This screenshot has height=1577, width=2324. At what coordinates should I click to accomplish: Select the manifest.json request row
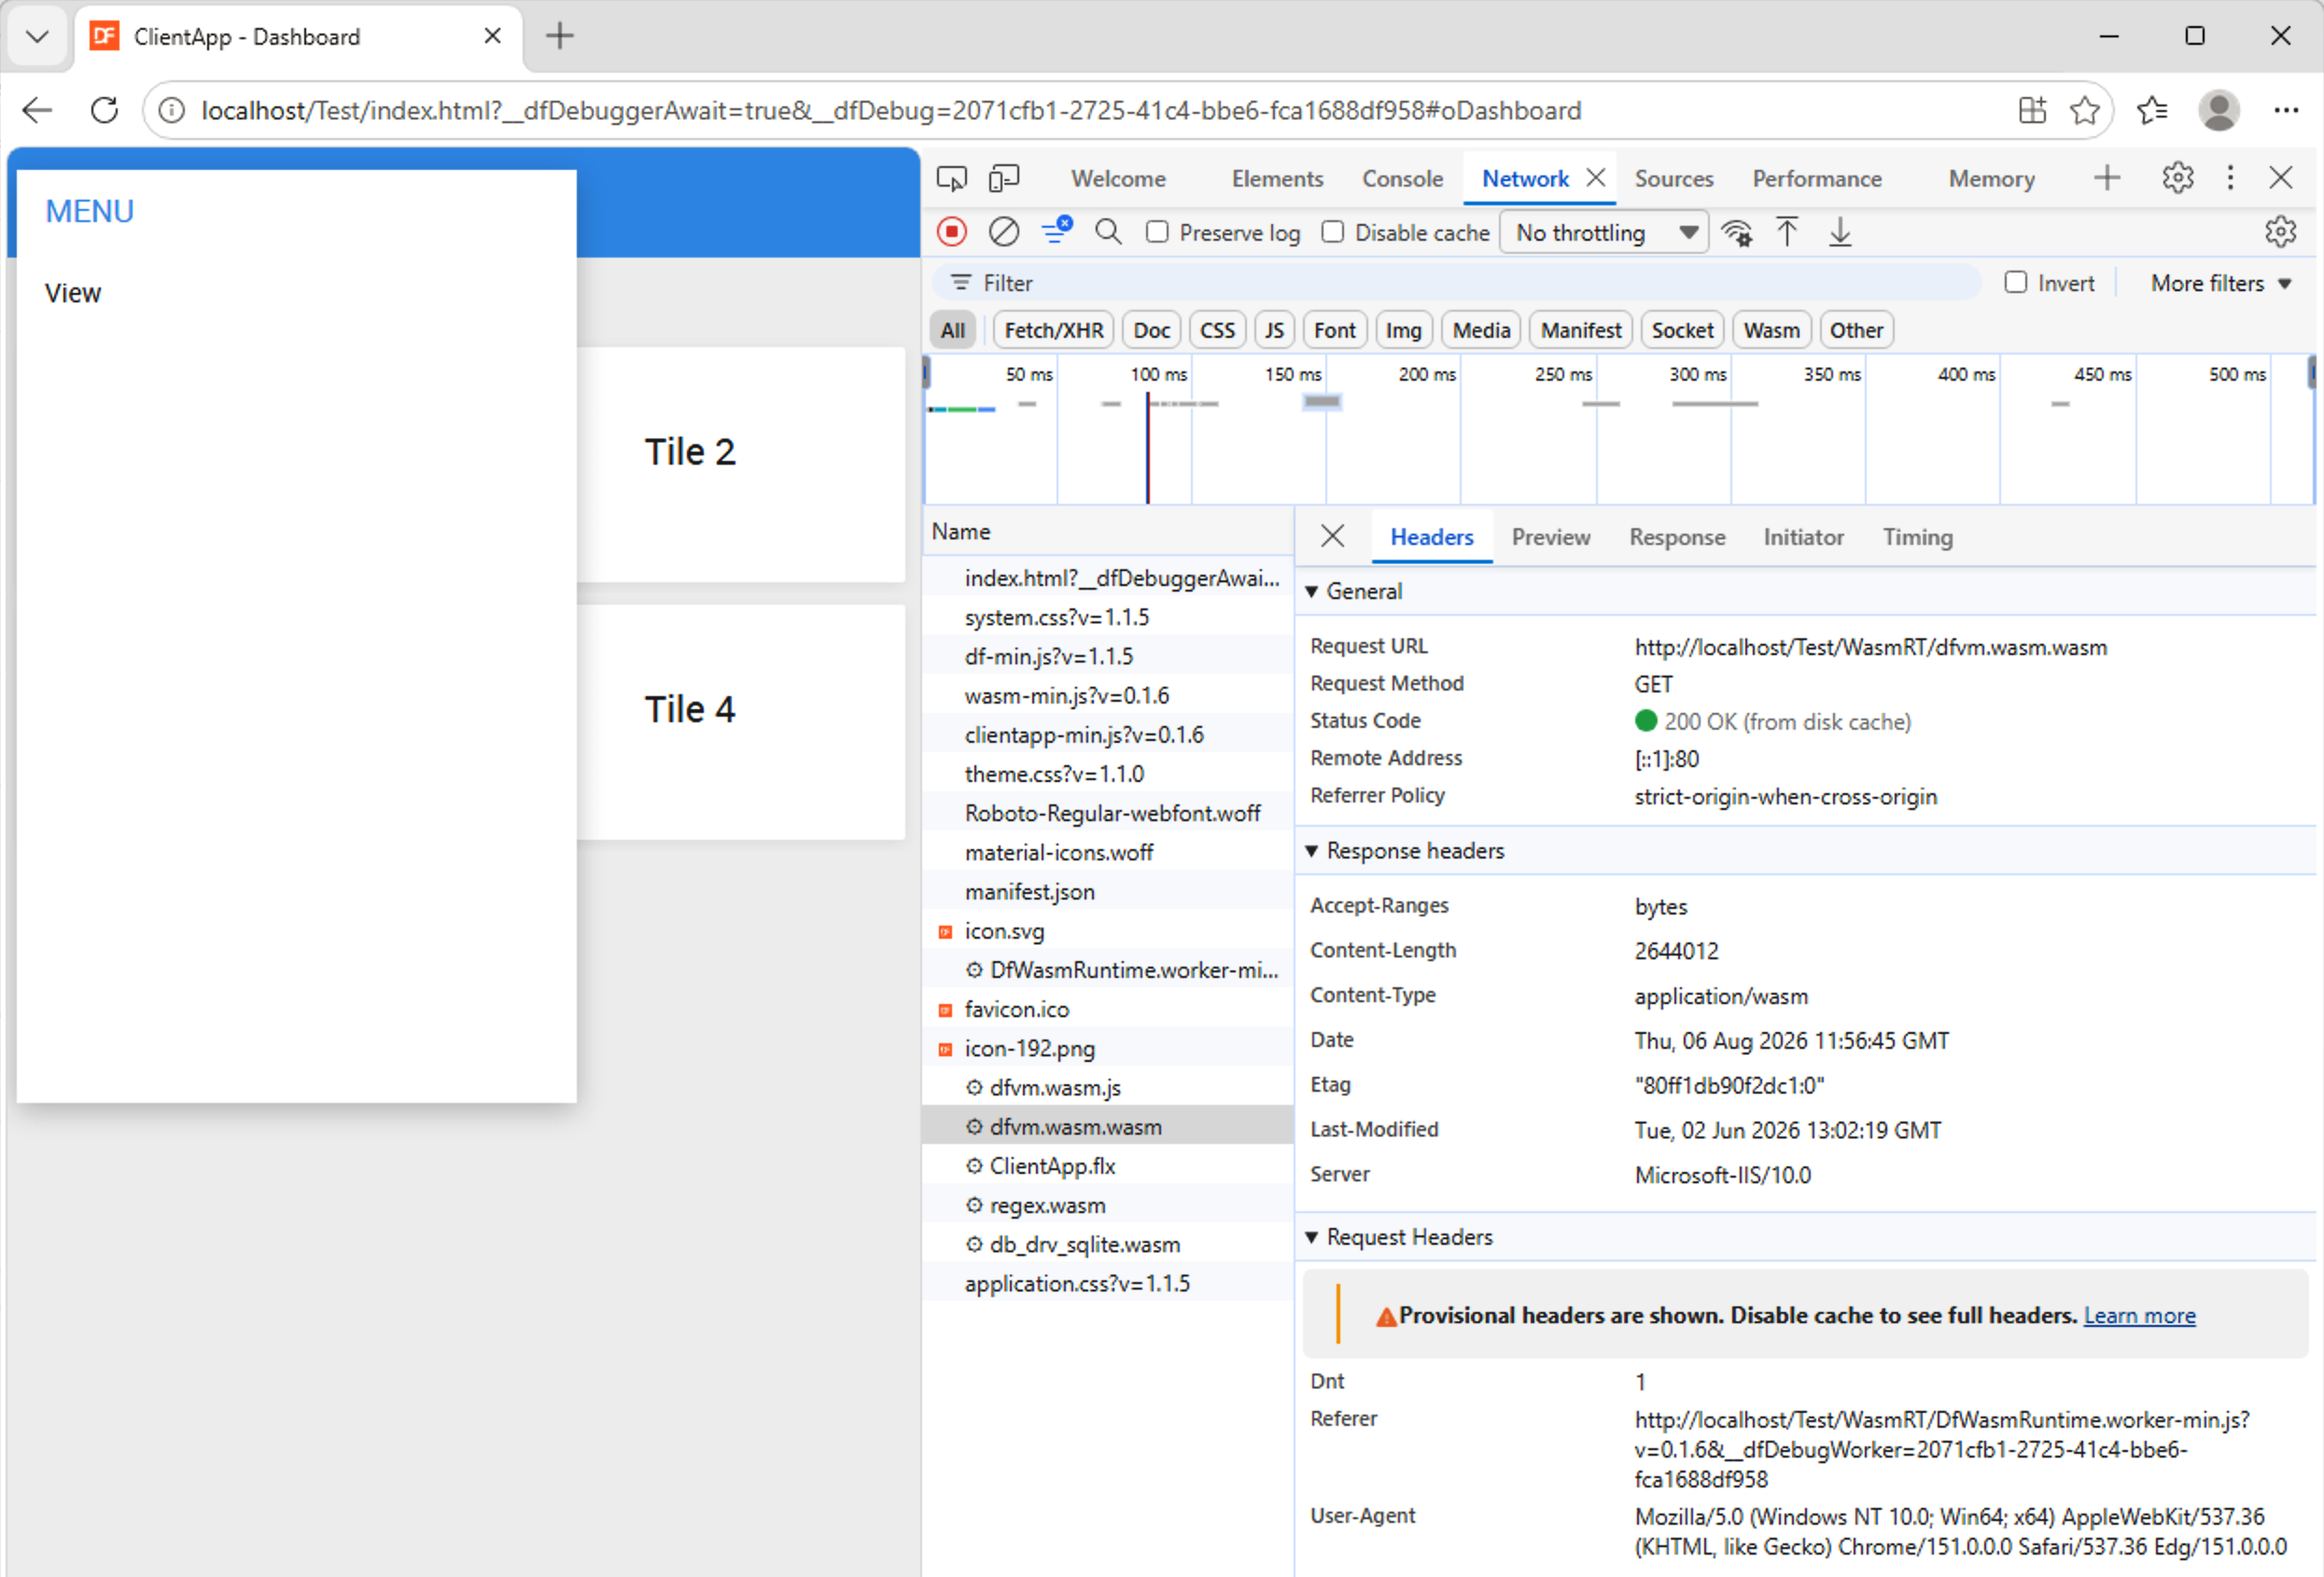click(1108, 891)
